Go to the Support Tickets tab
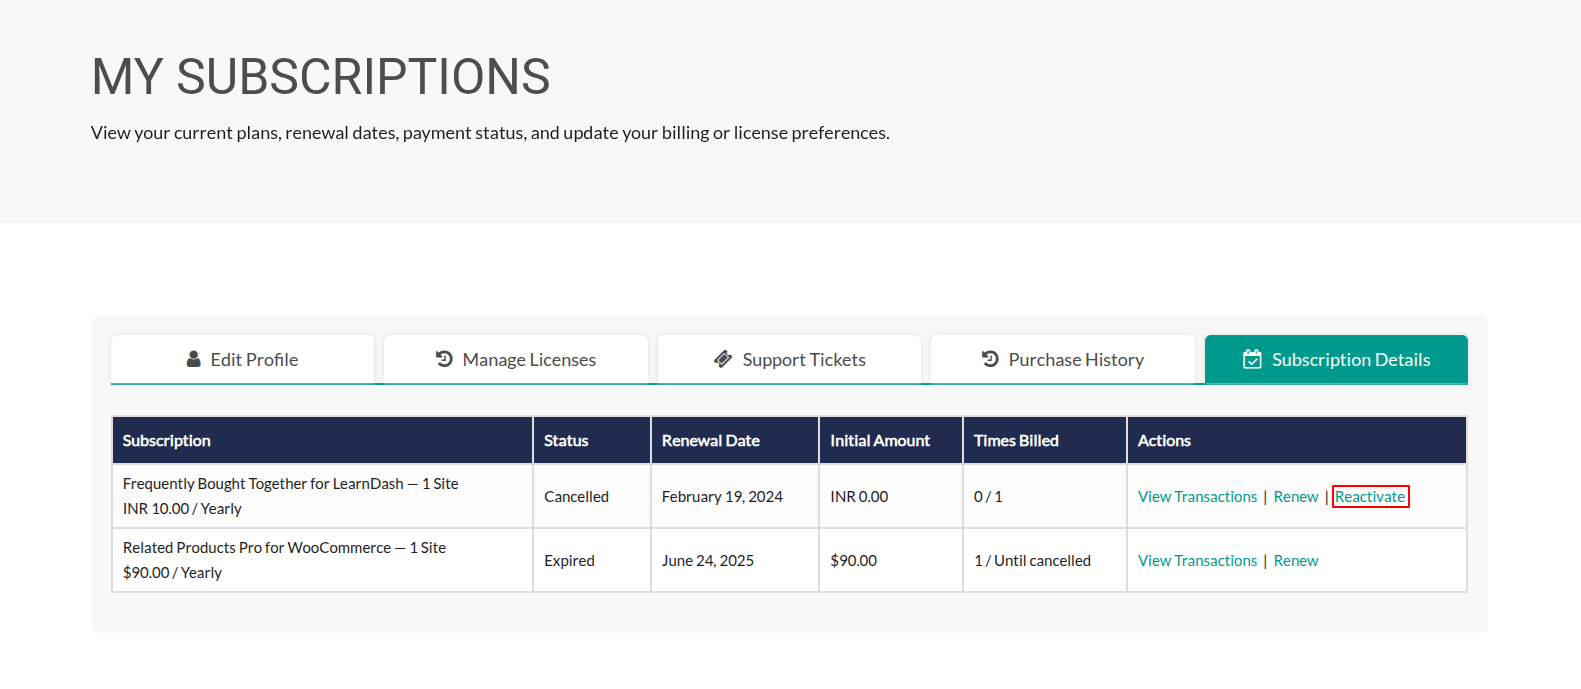Viewport: 1581px width, 689px height. [x=803, y=360]
